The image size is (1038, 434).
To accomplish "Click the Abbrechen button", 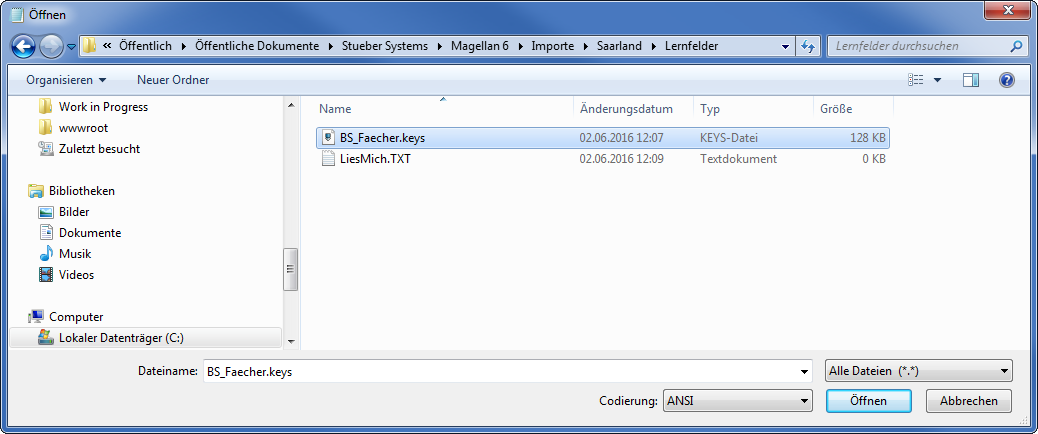I will [968, 401].
